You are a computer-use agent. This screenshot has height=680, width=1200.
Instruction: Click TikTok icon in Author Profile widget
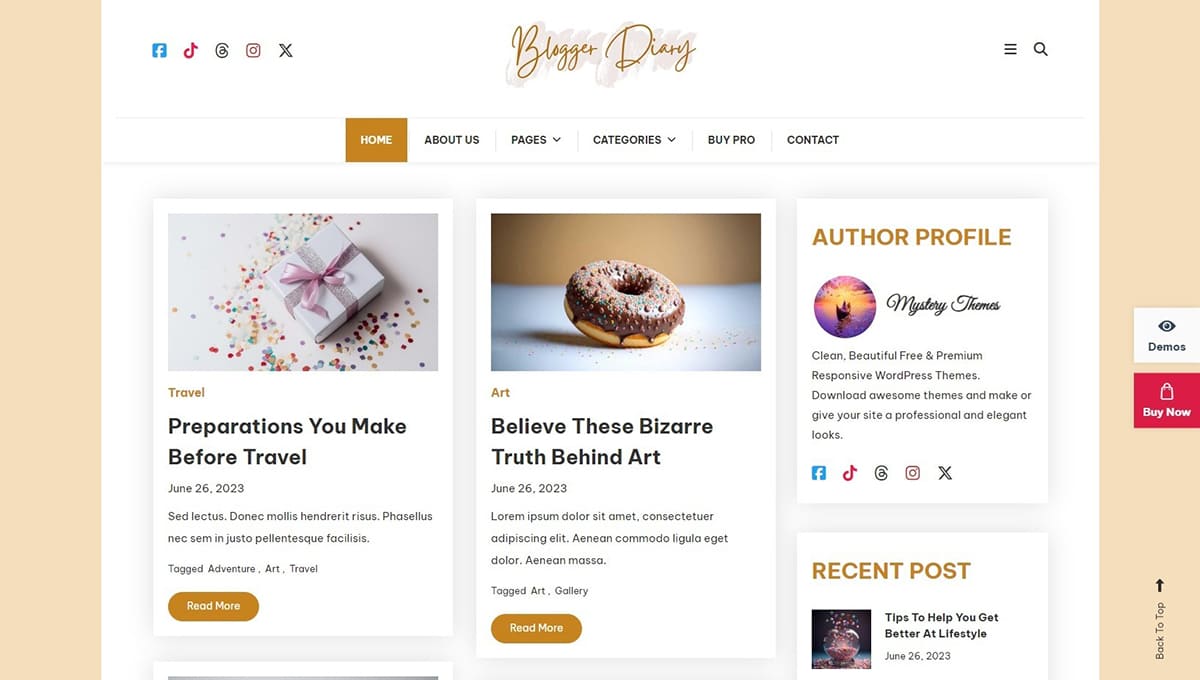tap(850, 473)
